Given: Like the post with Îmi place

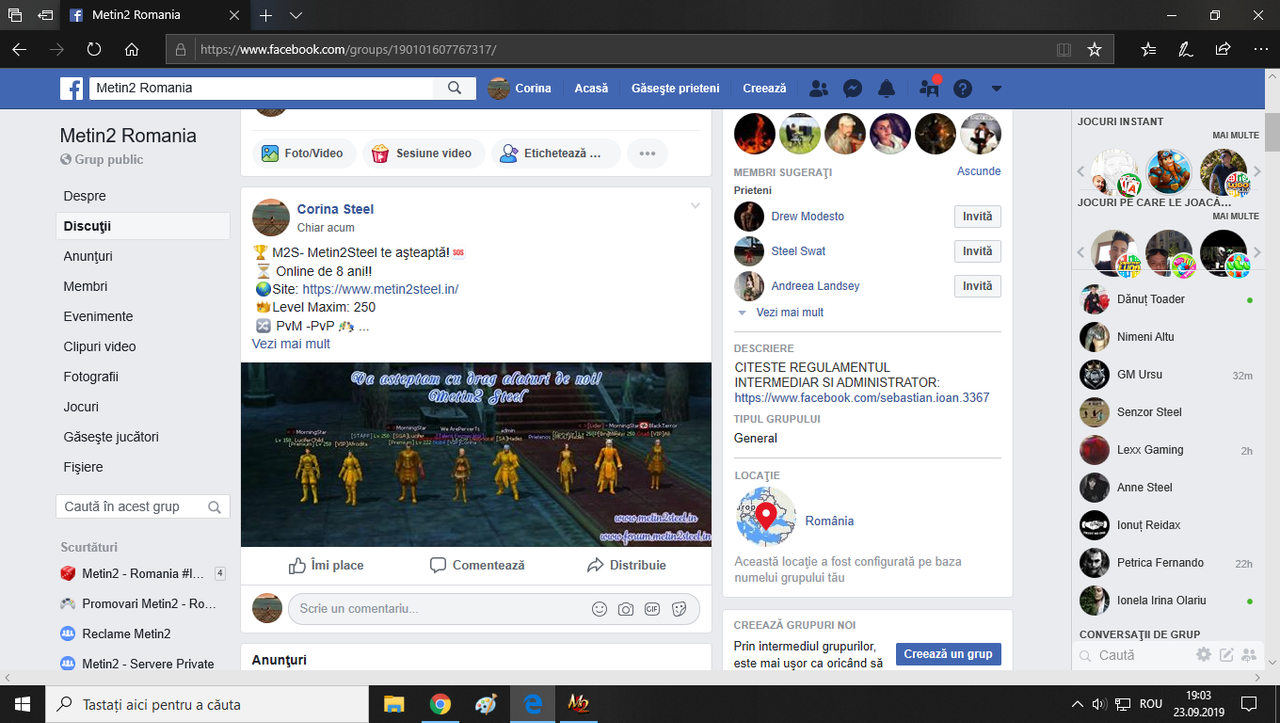Looking at the screenshot, I should coord(326,565).
